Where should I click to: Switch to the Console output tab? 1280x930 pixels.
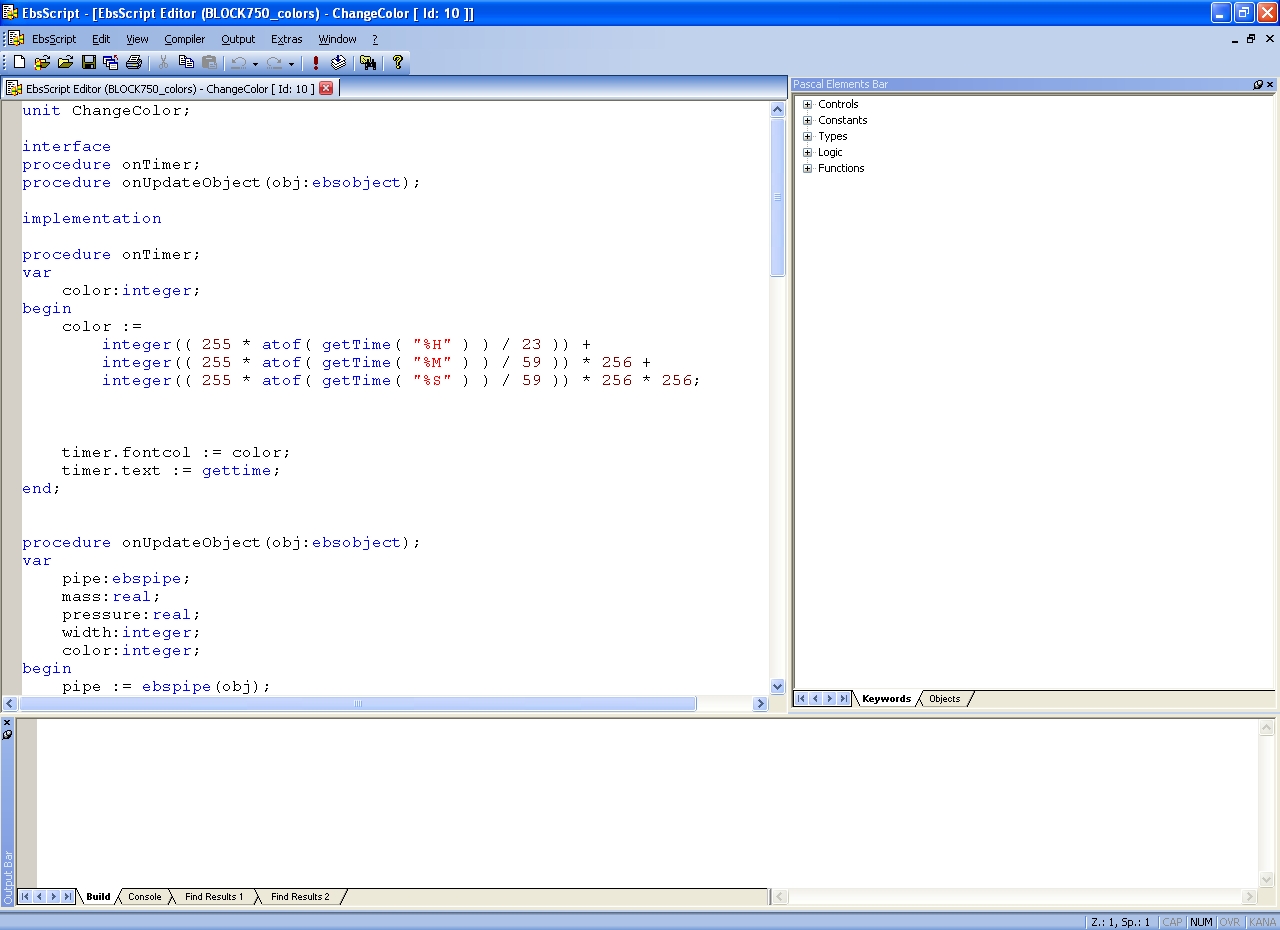144,897
